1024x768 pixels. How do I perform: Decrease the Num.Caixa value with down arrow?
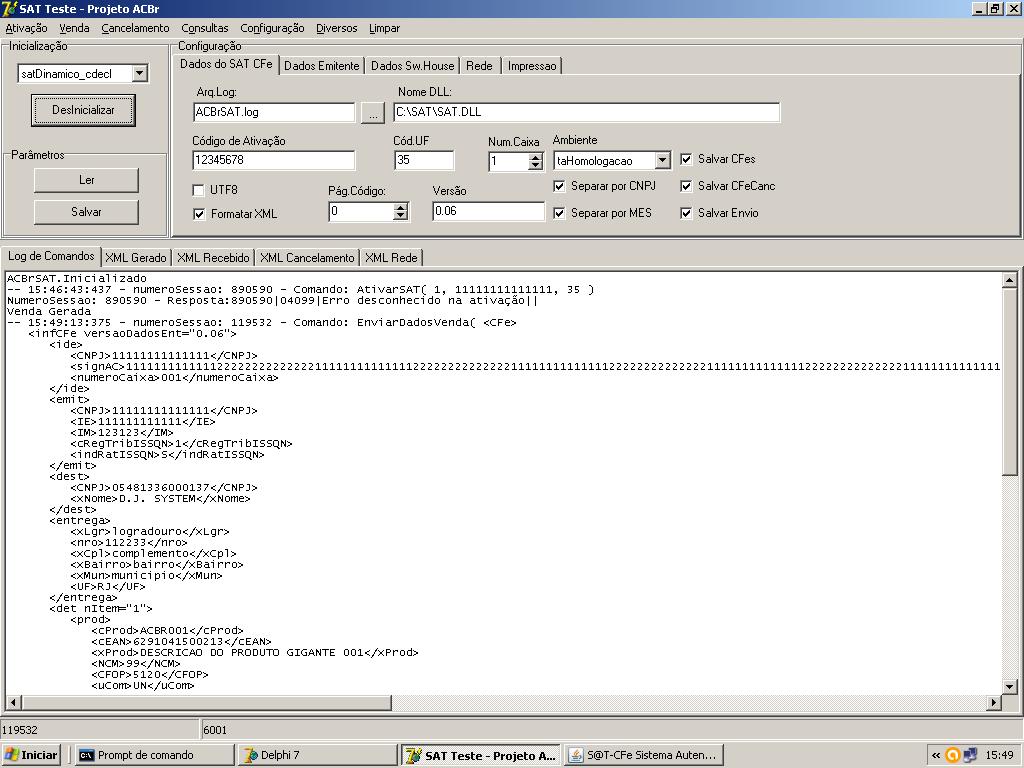click(x=536, y=165)
